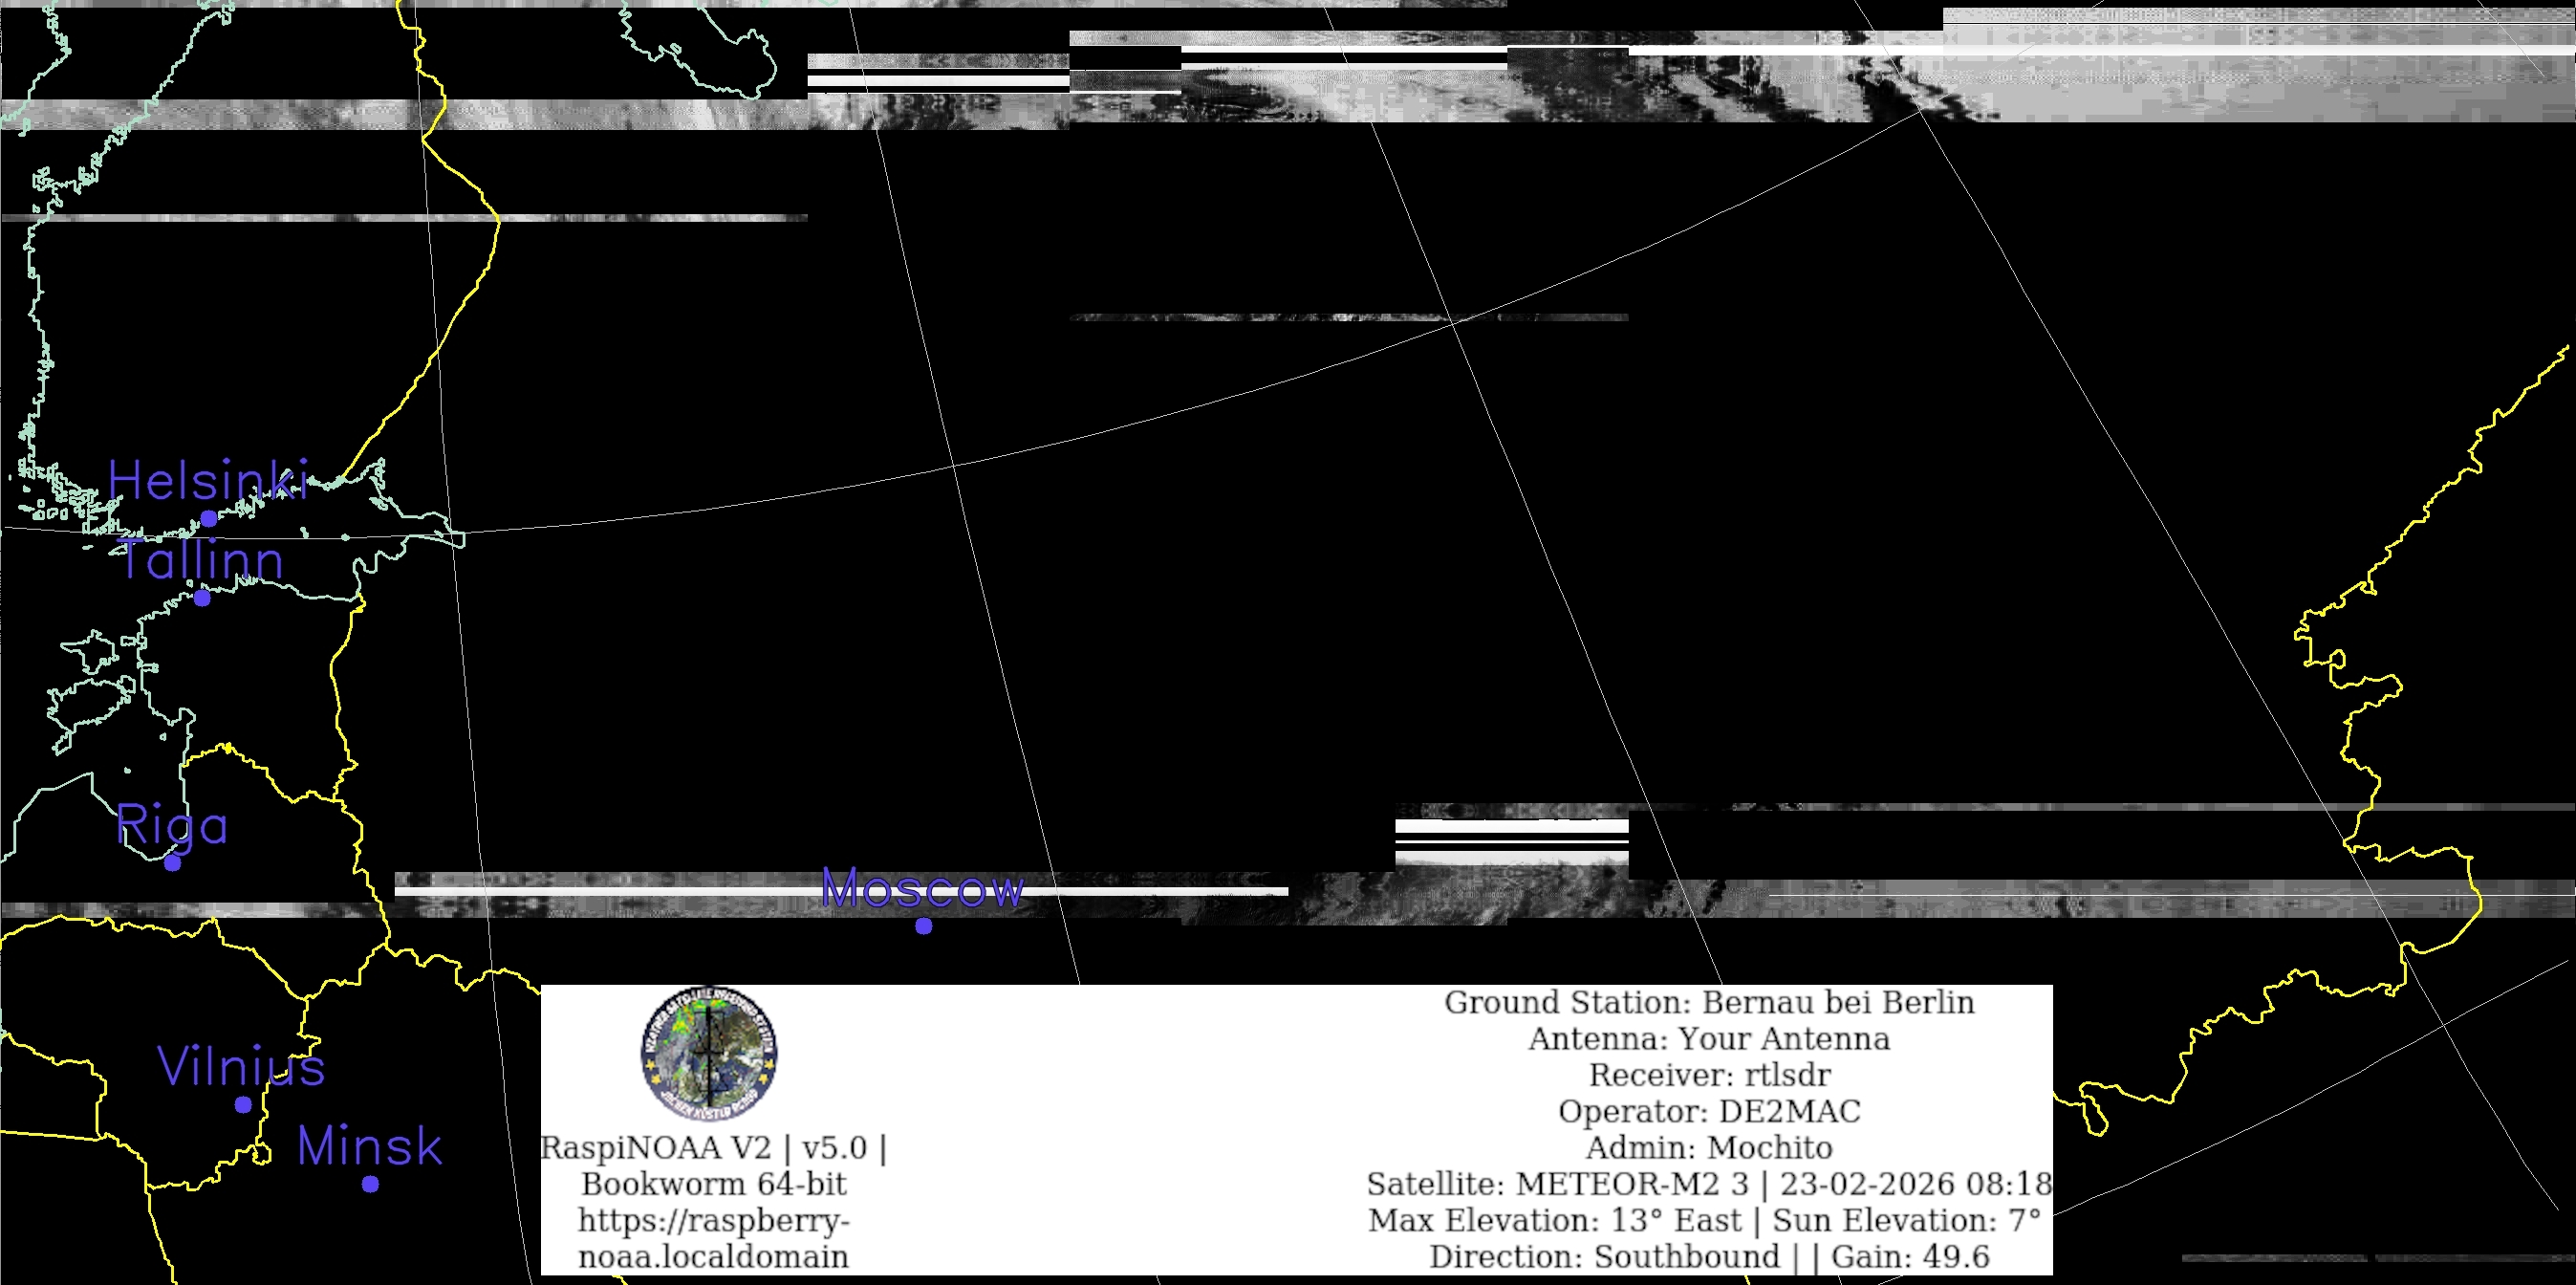Click the Satellite METEOR-M2 3 date line

[x=1709, y=1184]
